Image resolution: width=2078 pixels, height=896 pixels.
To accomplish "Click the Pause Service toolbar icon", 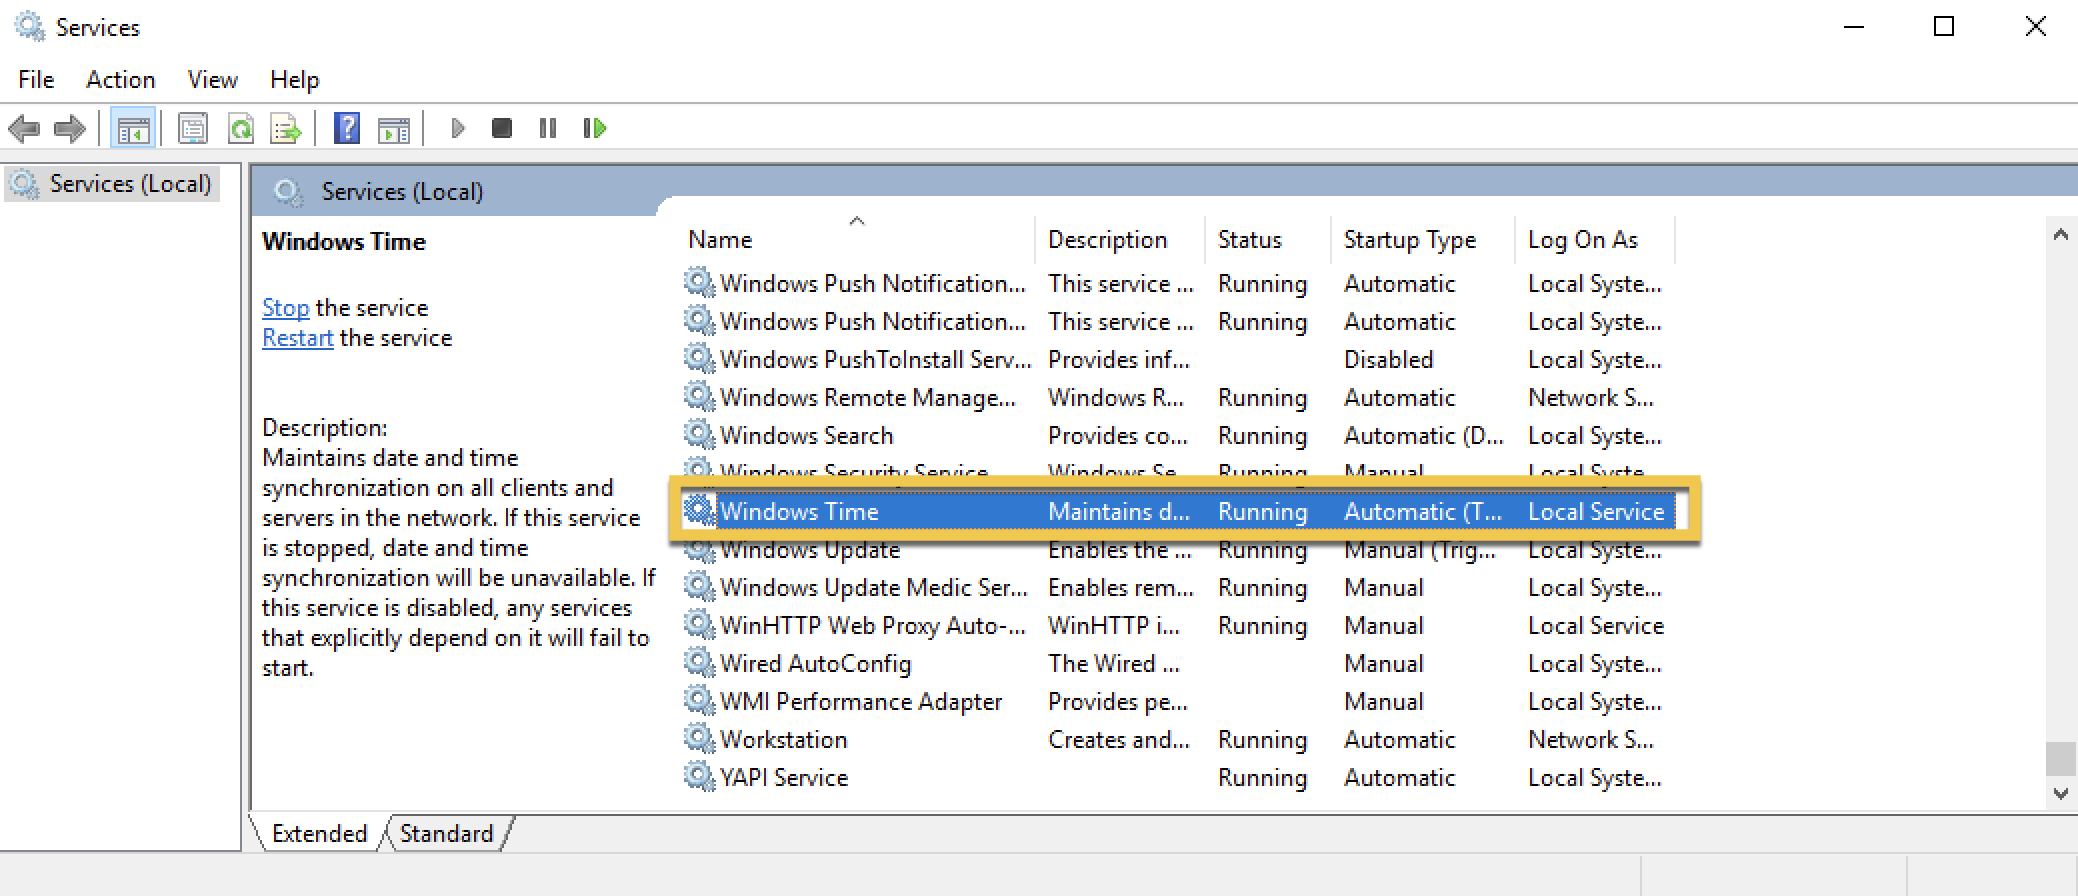I will [547, 129].
